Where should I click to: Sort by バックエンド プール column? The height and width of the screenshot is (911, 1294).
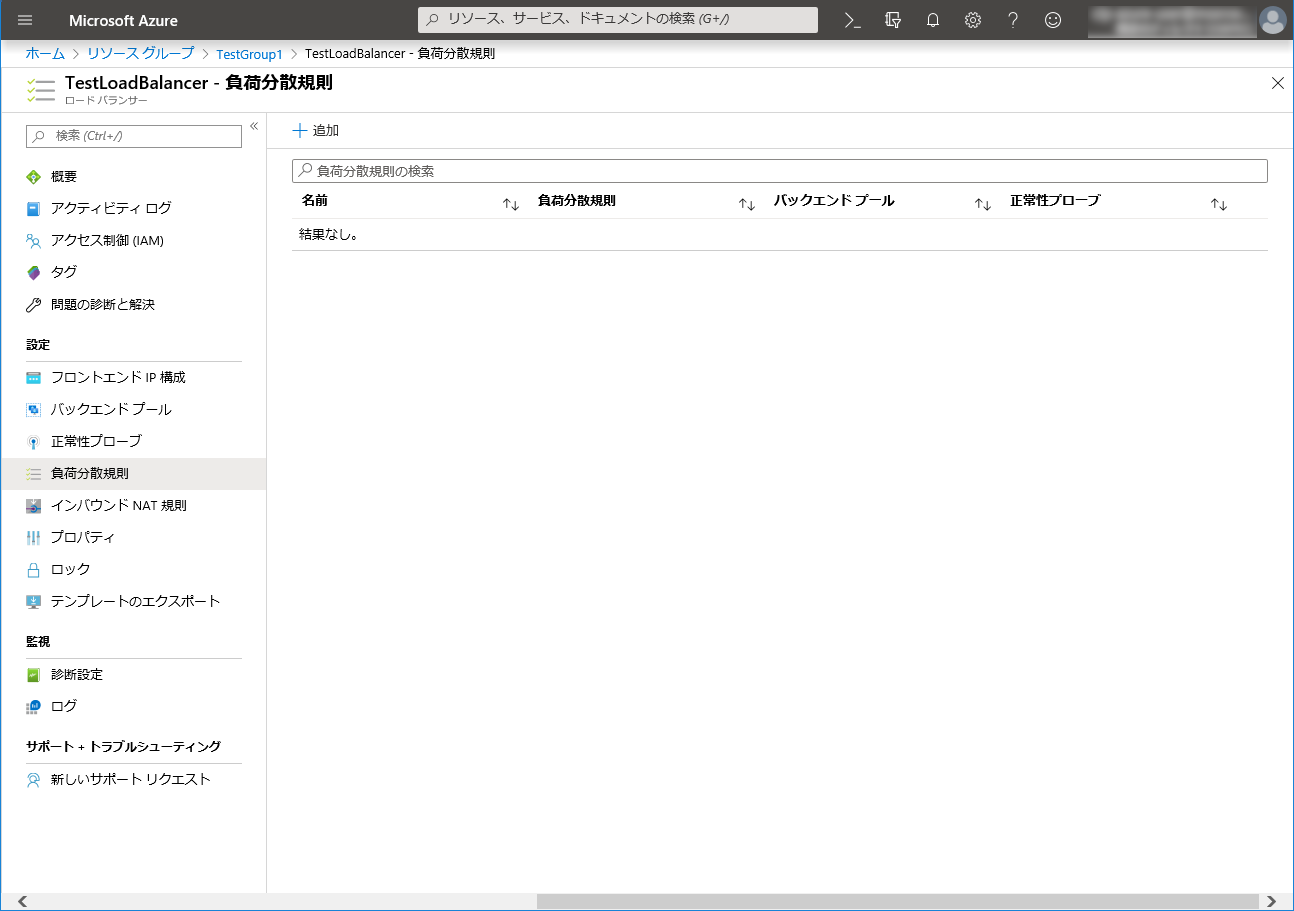[x=983, y=204]
